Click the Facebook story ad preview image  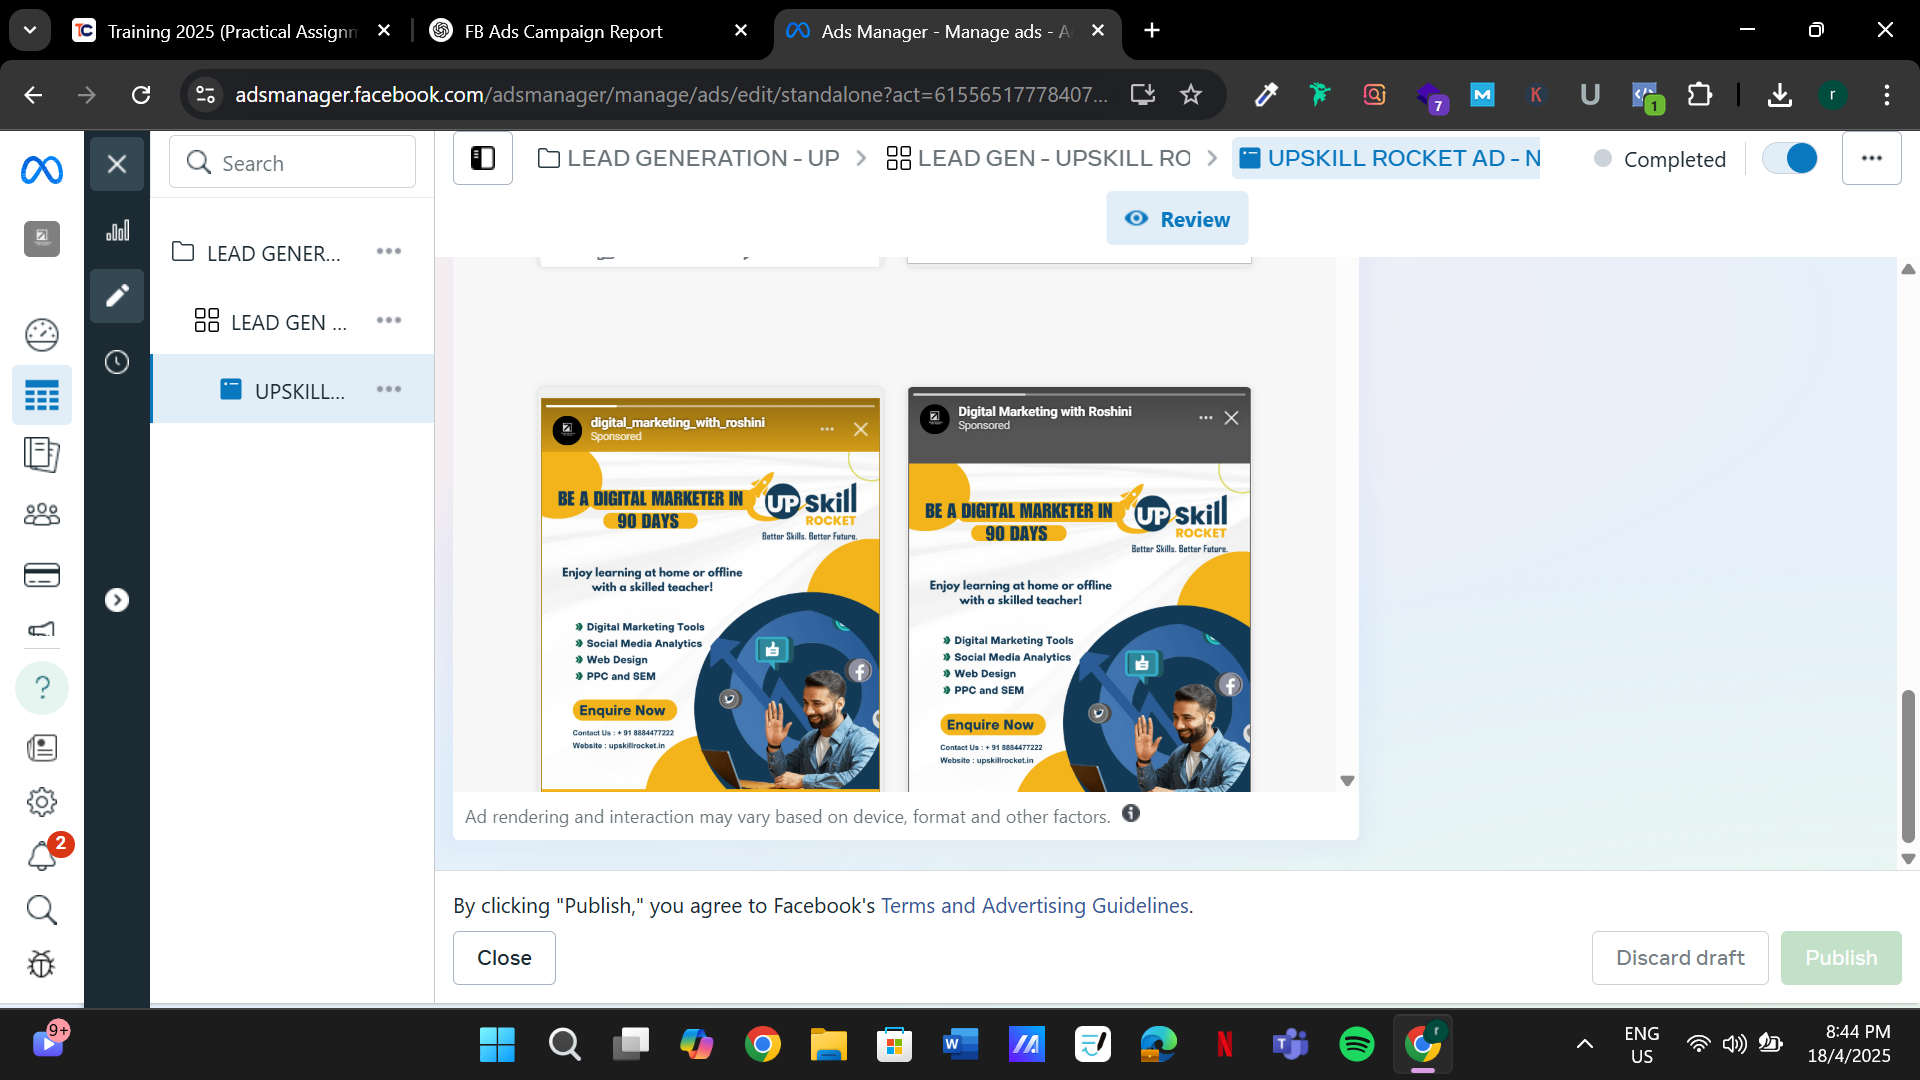click(1080, 627)
